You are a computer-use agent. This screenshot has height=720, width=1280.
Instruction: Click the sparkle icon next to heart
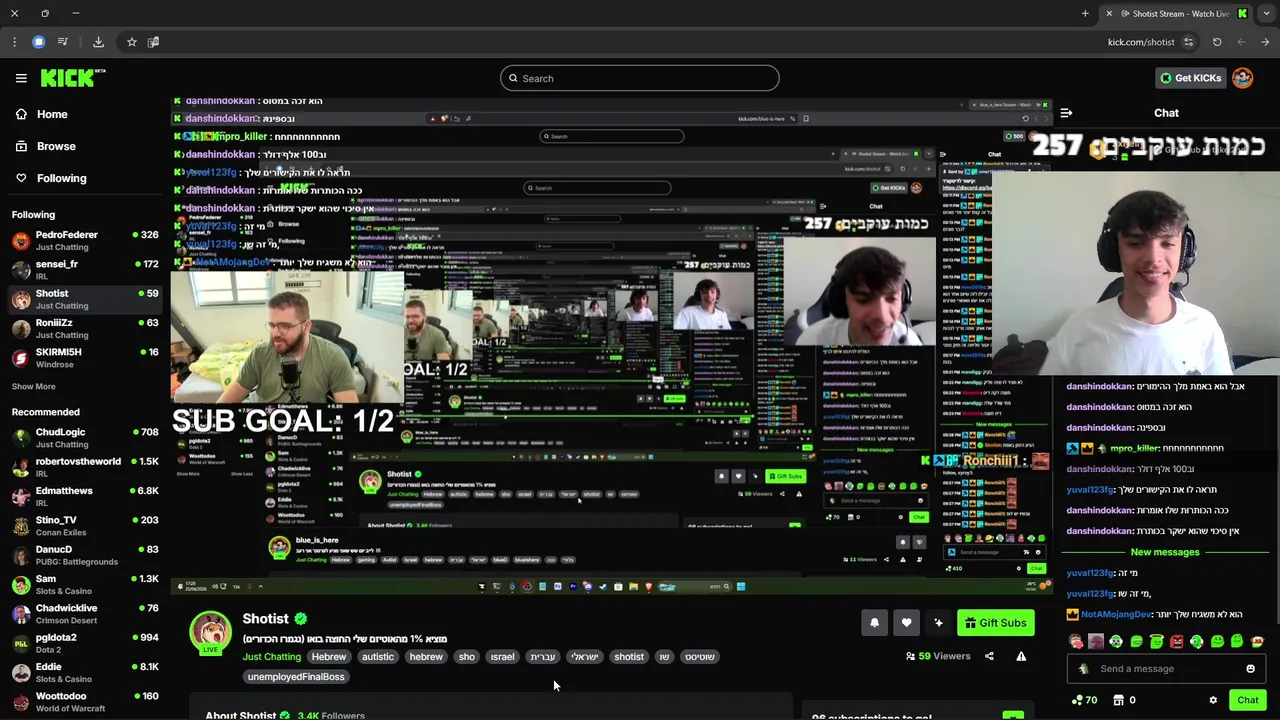click(x=938, y=623)
